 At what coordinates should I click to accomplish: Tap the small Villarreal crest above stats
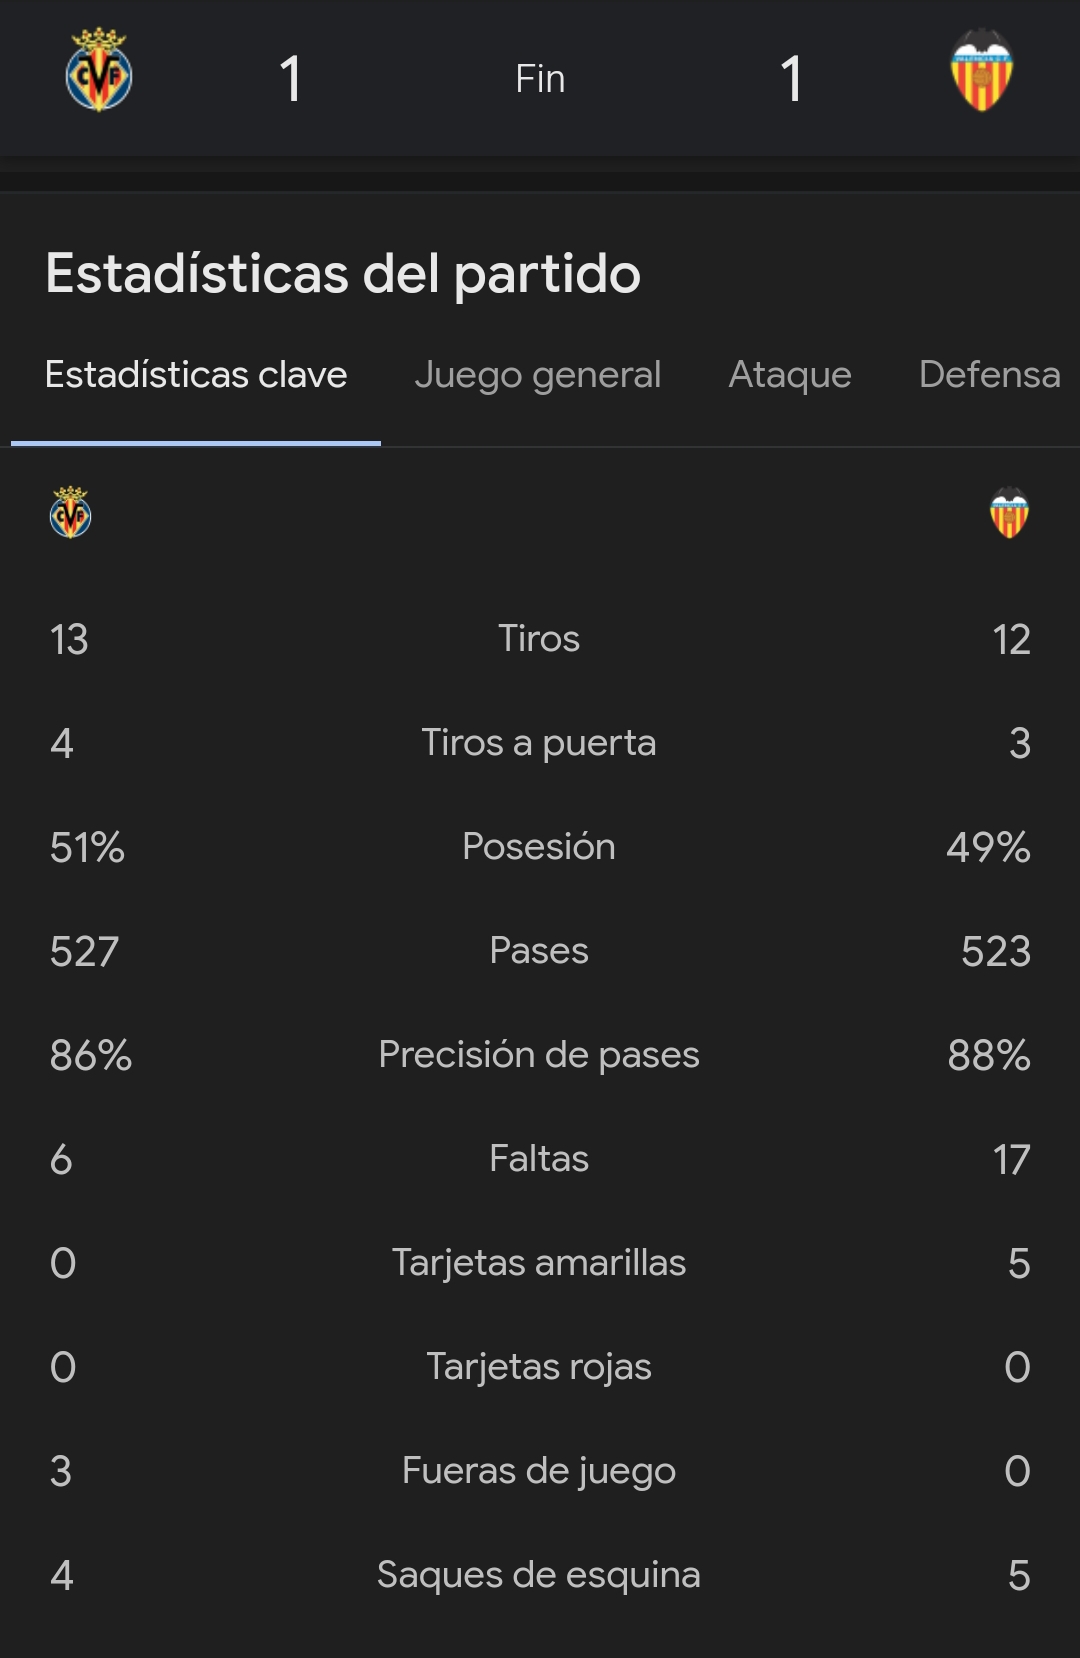click(x=70, y=513)
